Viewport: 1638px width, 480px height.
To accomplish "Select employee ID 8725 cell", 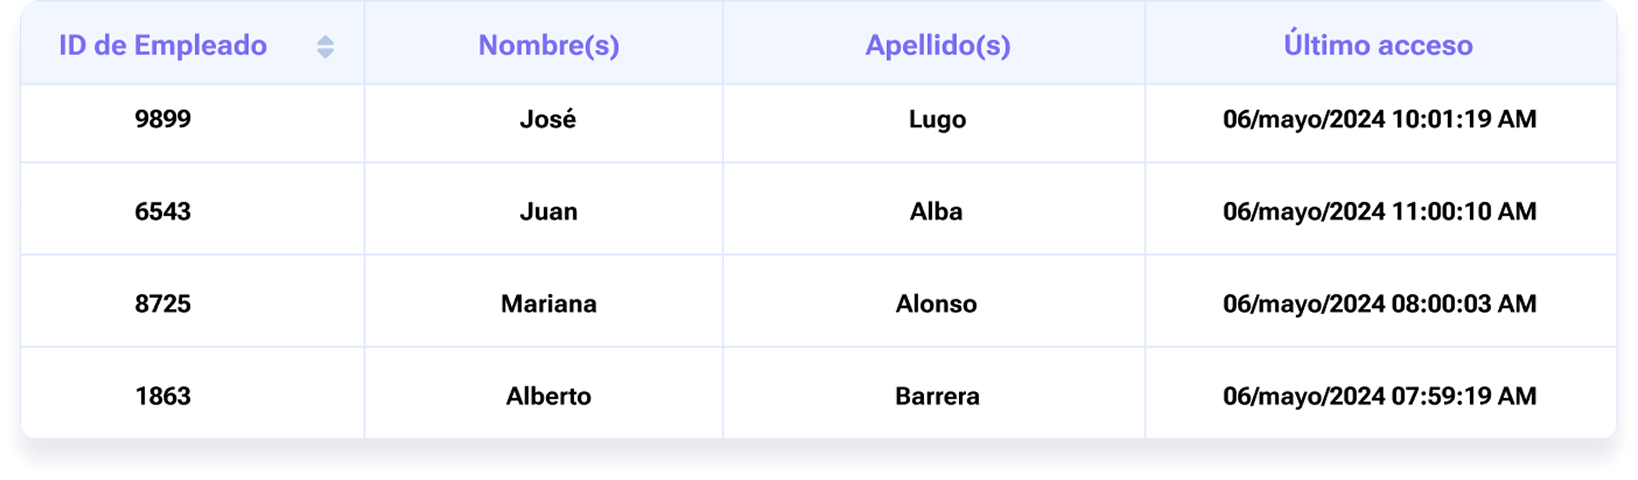I will pyautogui.click(x=163, y=303).
